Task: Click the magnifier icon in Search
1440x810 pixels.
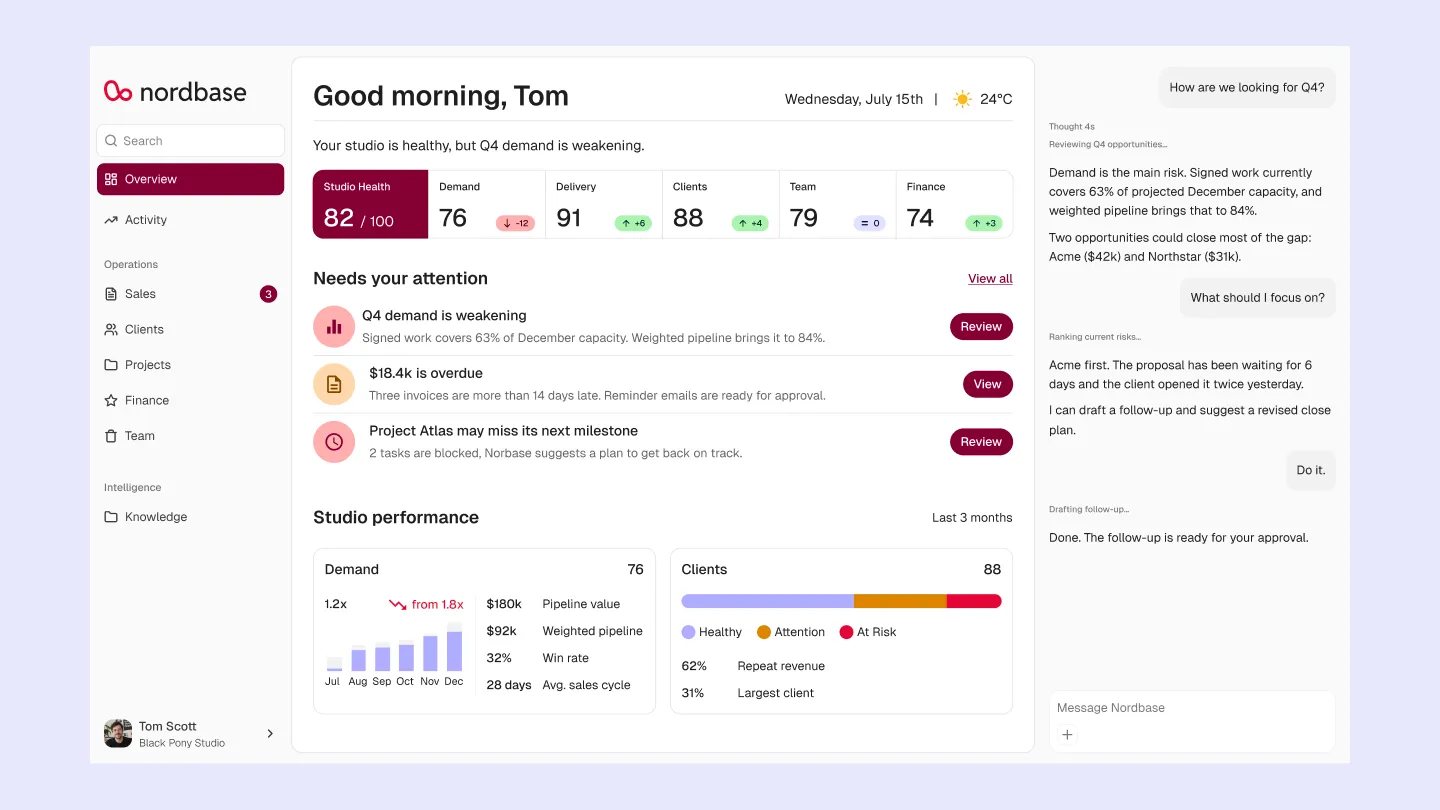Action: coord(111,141)
